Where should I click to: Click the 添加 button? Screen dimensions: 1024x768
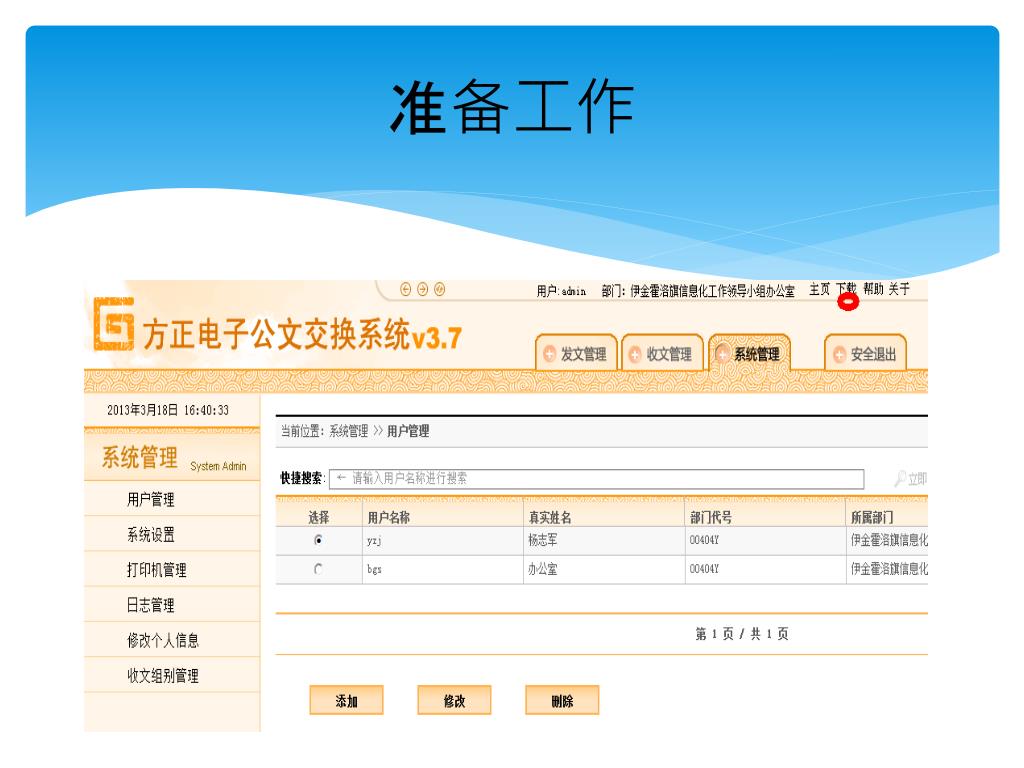[x=346, y=701]
